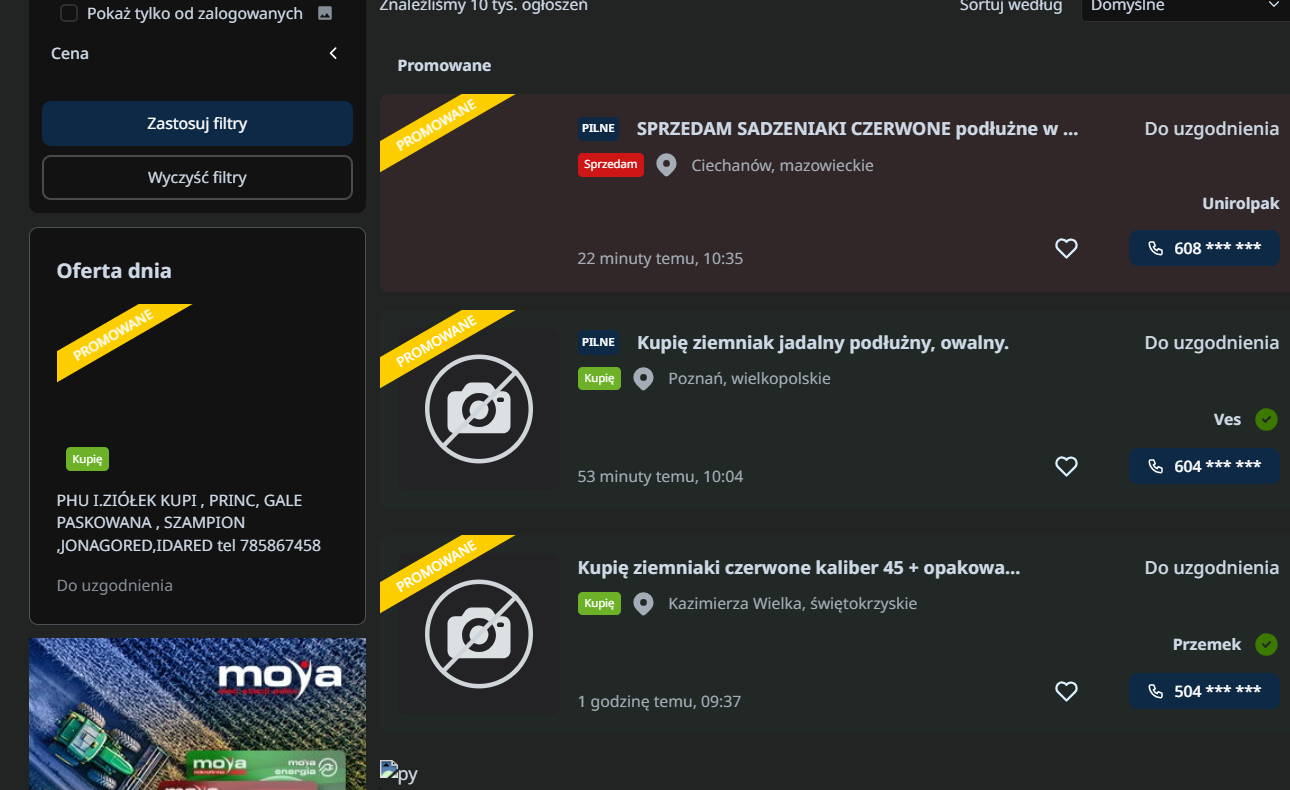Click image icon next to logged-in filter
Viewport: 1290px width, 790px height.
[324, 13]
